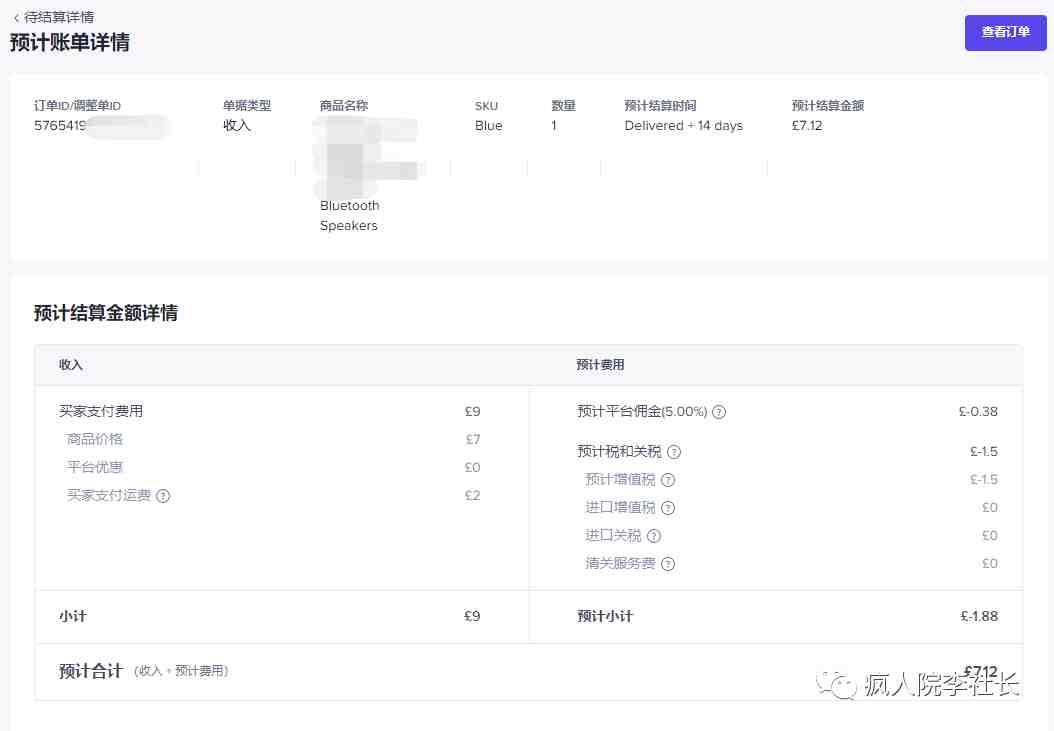Click the £-1.88 预计小计 amount
This screenshot has height=731, width=1054.
point(979,616)
